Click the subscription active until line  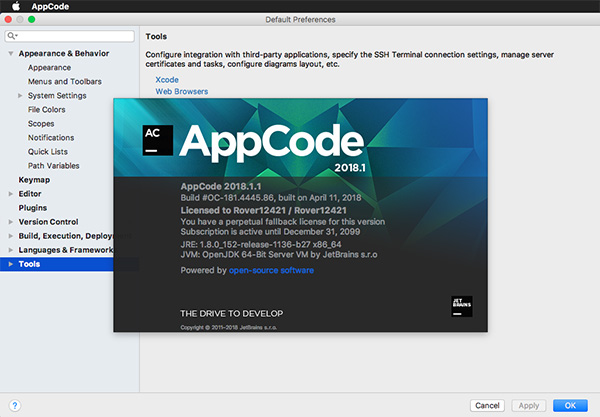(270, 232)
